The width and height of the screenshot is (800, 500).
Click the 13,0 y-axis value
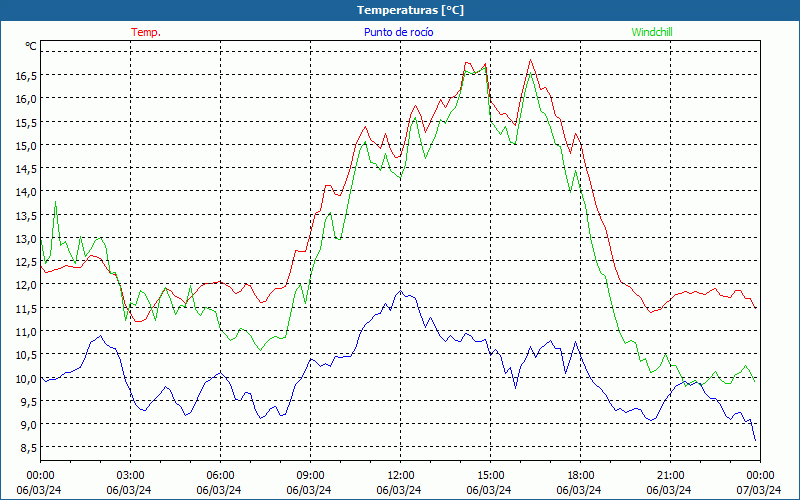26,239
